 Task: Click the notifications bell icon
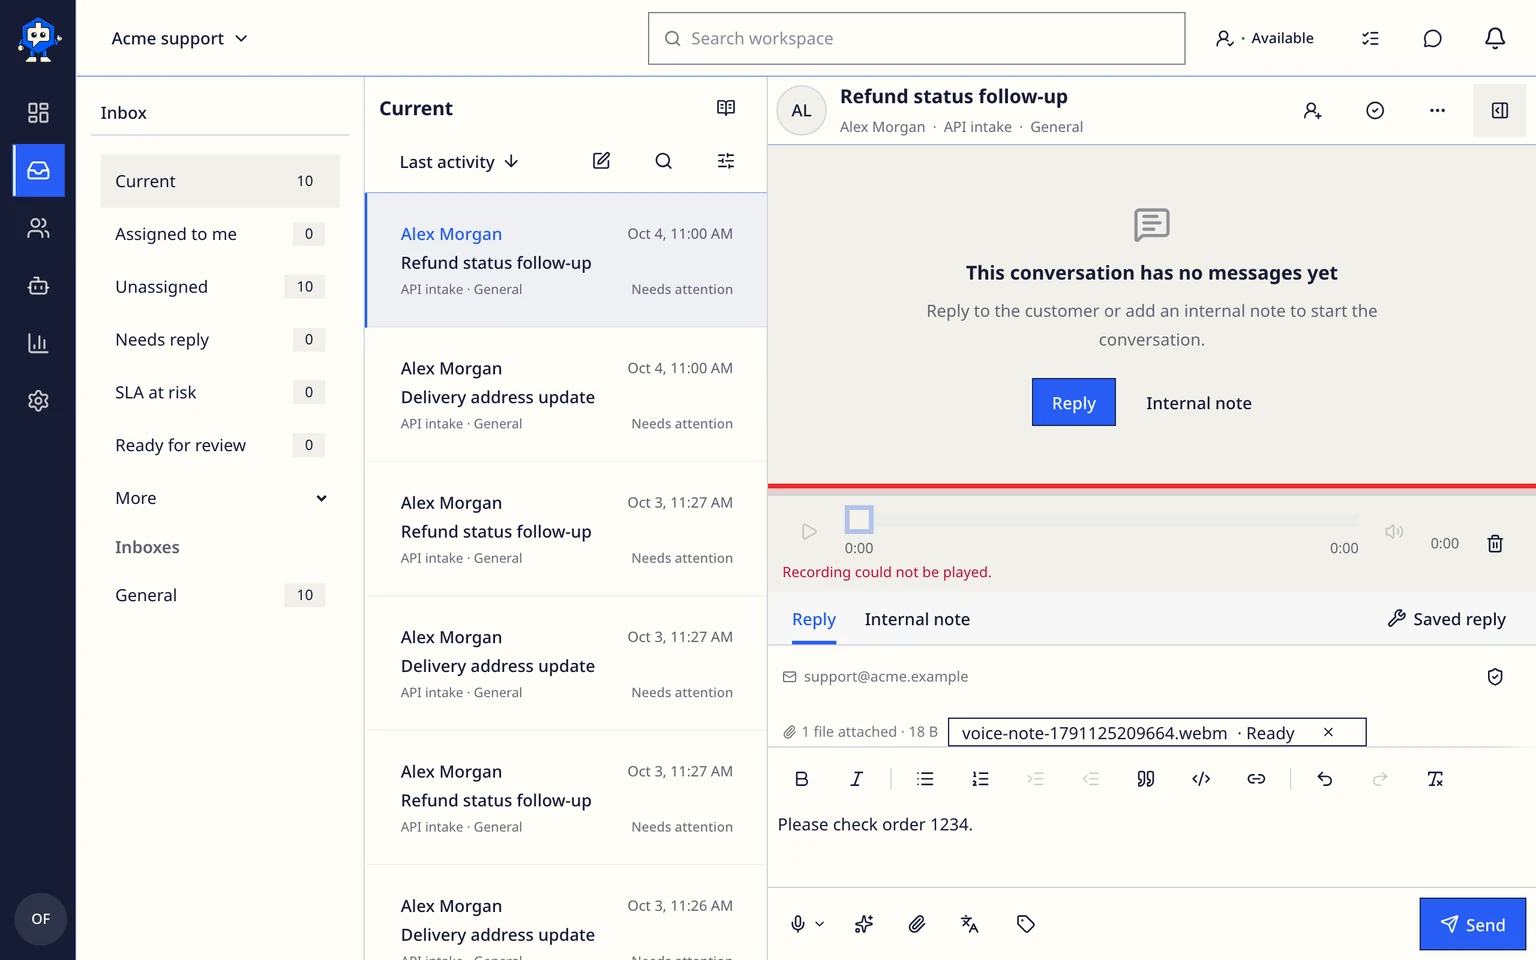tap(1494, 38)
